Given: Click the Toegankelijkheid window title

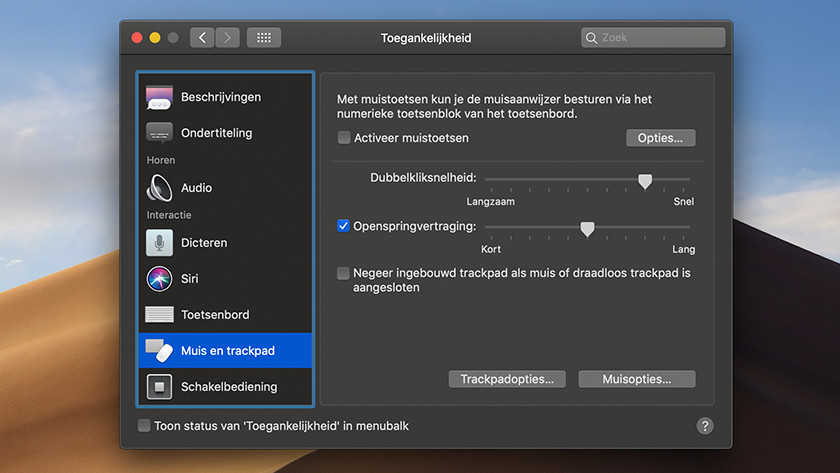Looking at the screenshot, I should click(x=426, y=38).
